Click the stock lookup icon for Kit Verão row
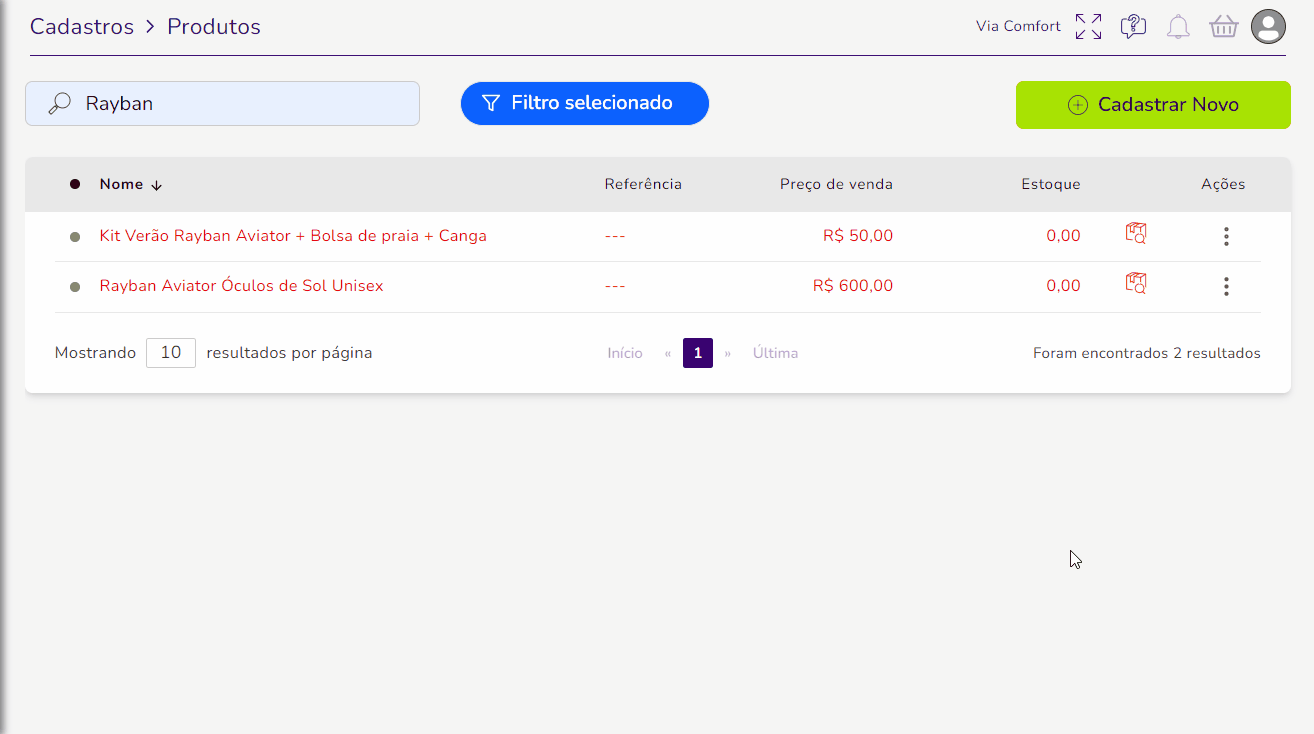Viewport: 1314px width, 734px height. click(1136, 233)
